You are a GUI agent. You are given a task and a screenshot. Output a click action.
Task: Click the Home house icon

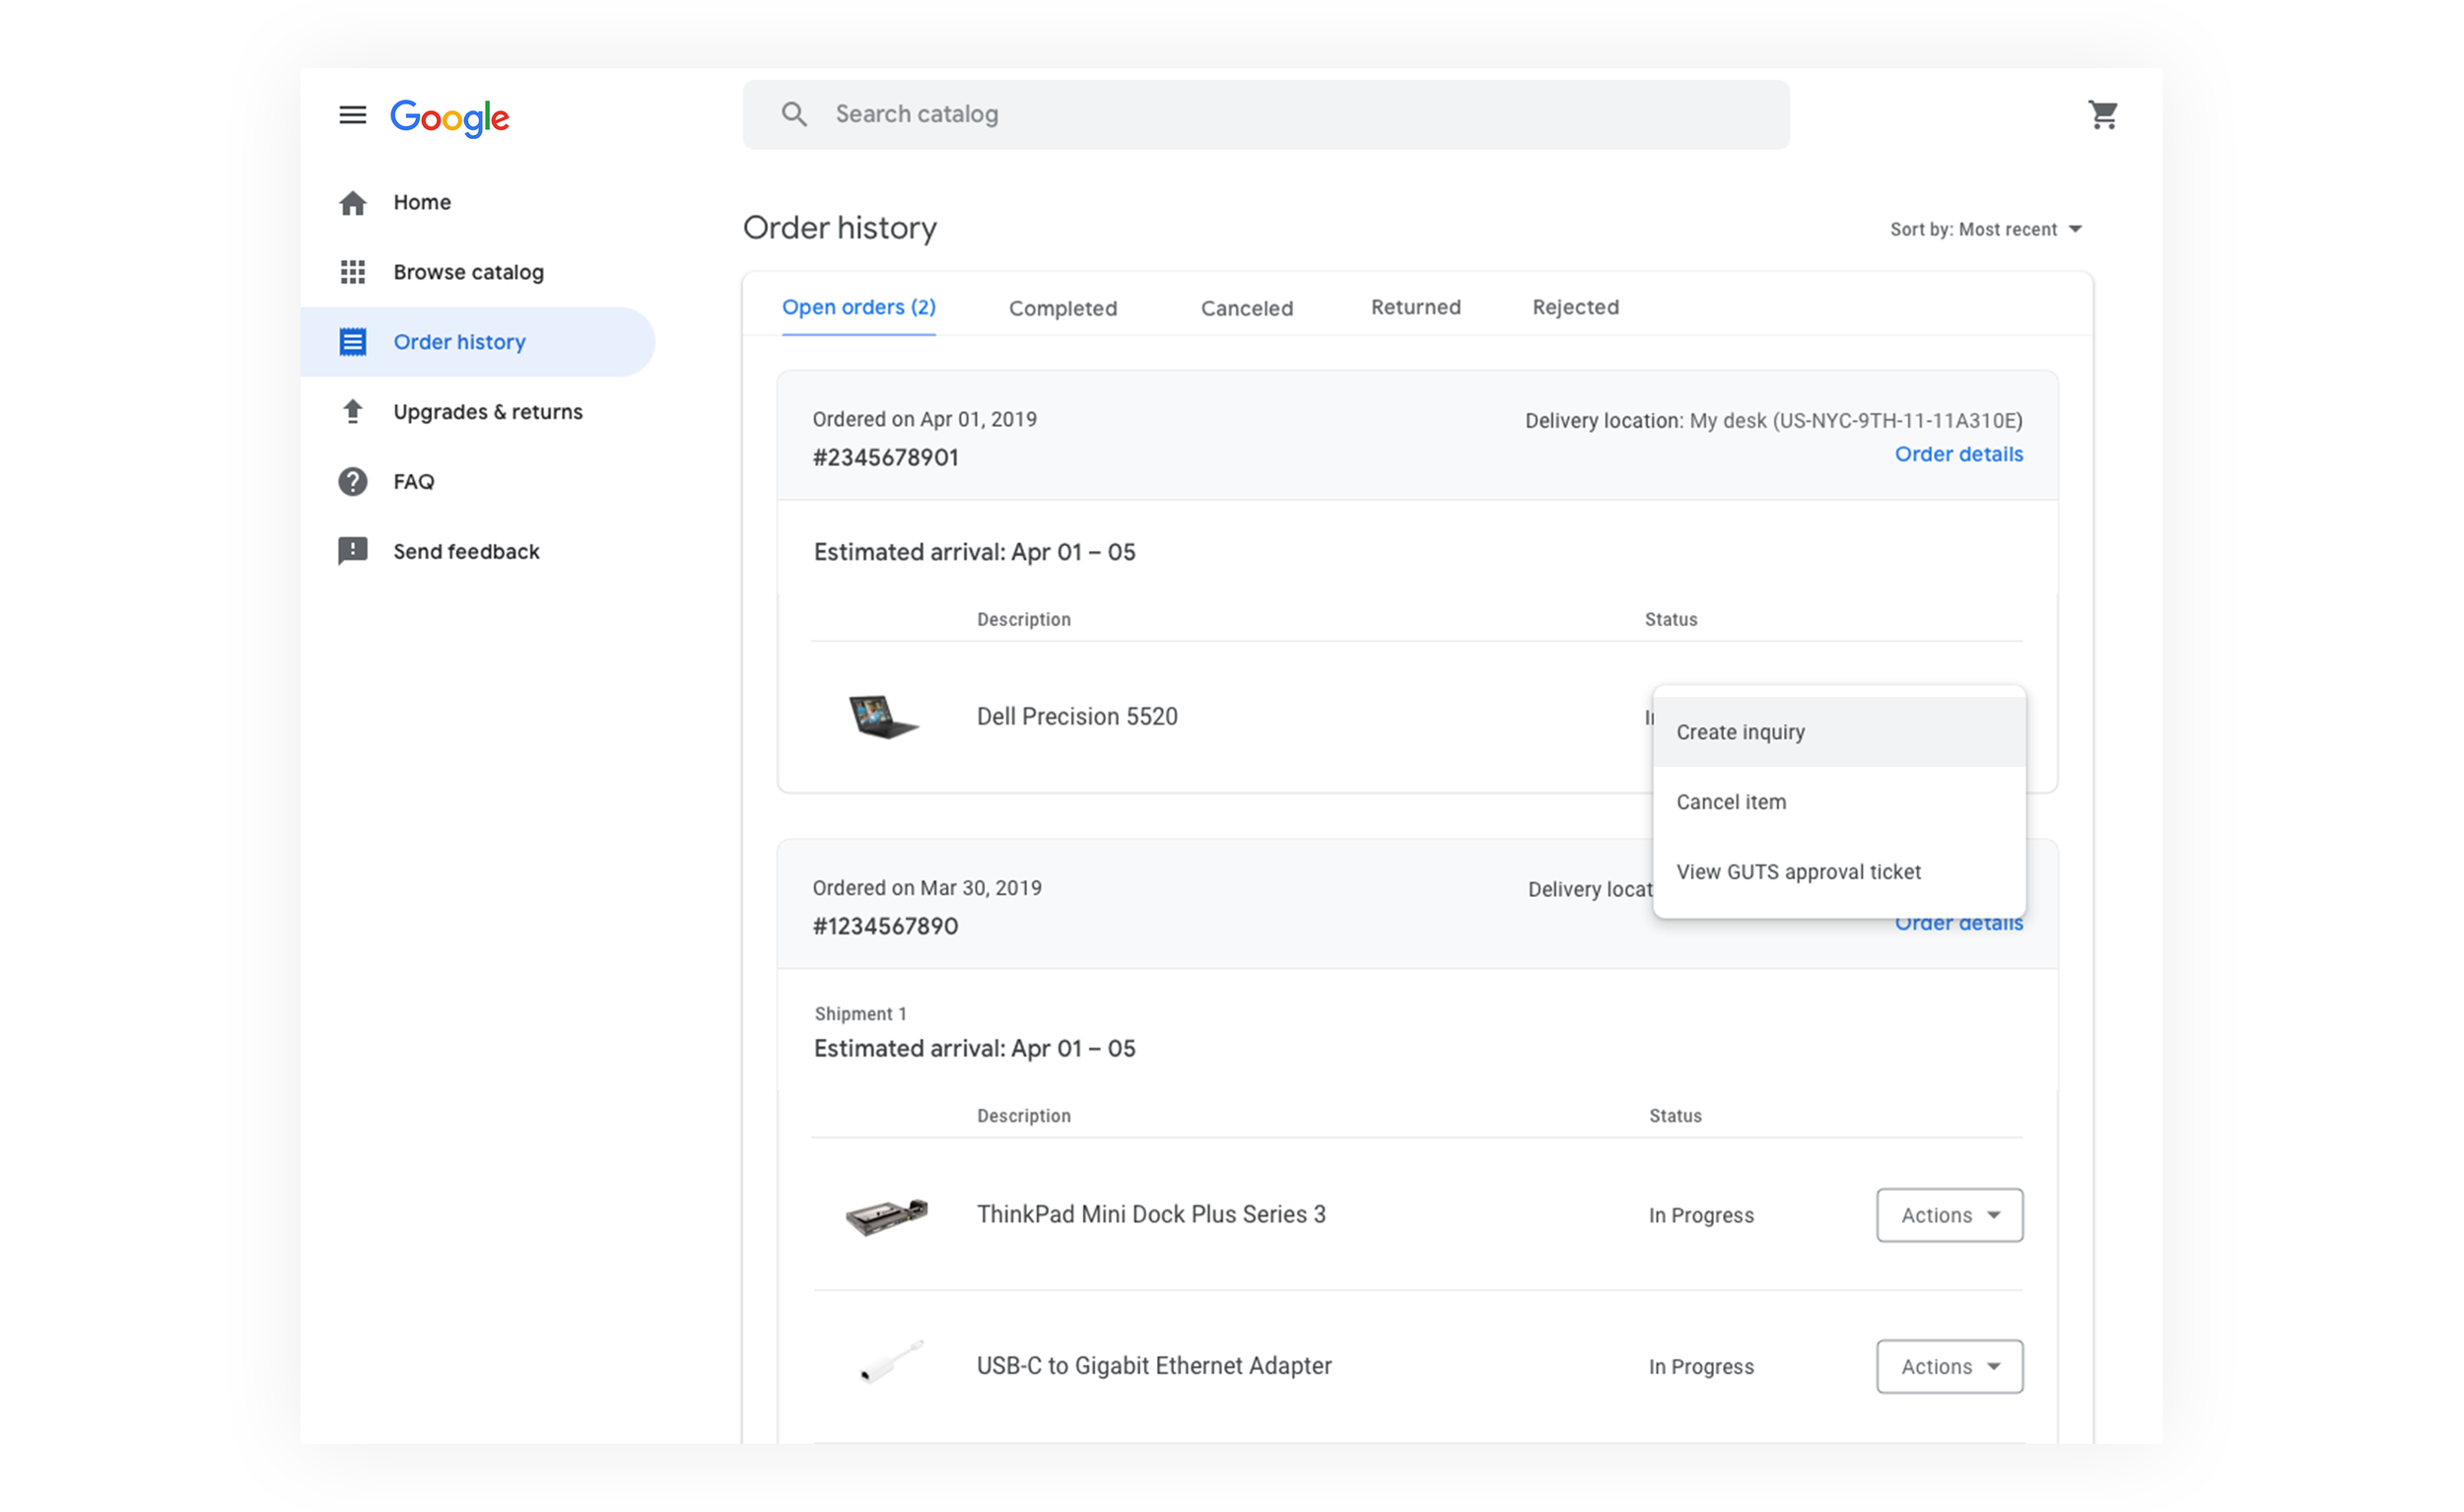click(x=352, y=203)
